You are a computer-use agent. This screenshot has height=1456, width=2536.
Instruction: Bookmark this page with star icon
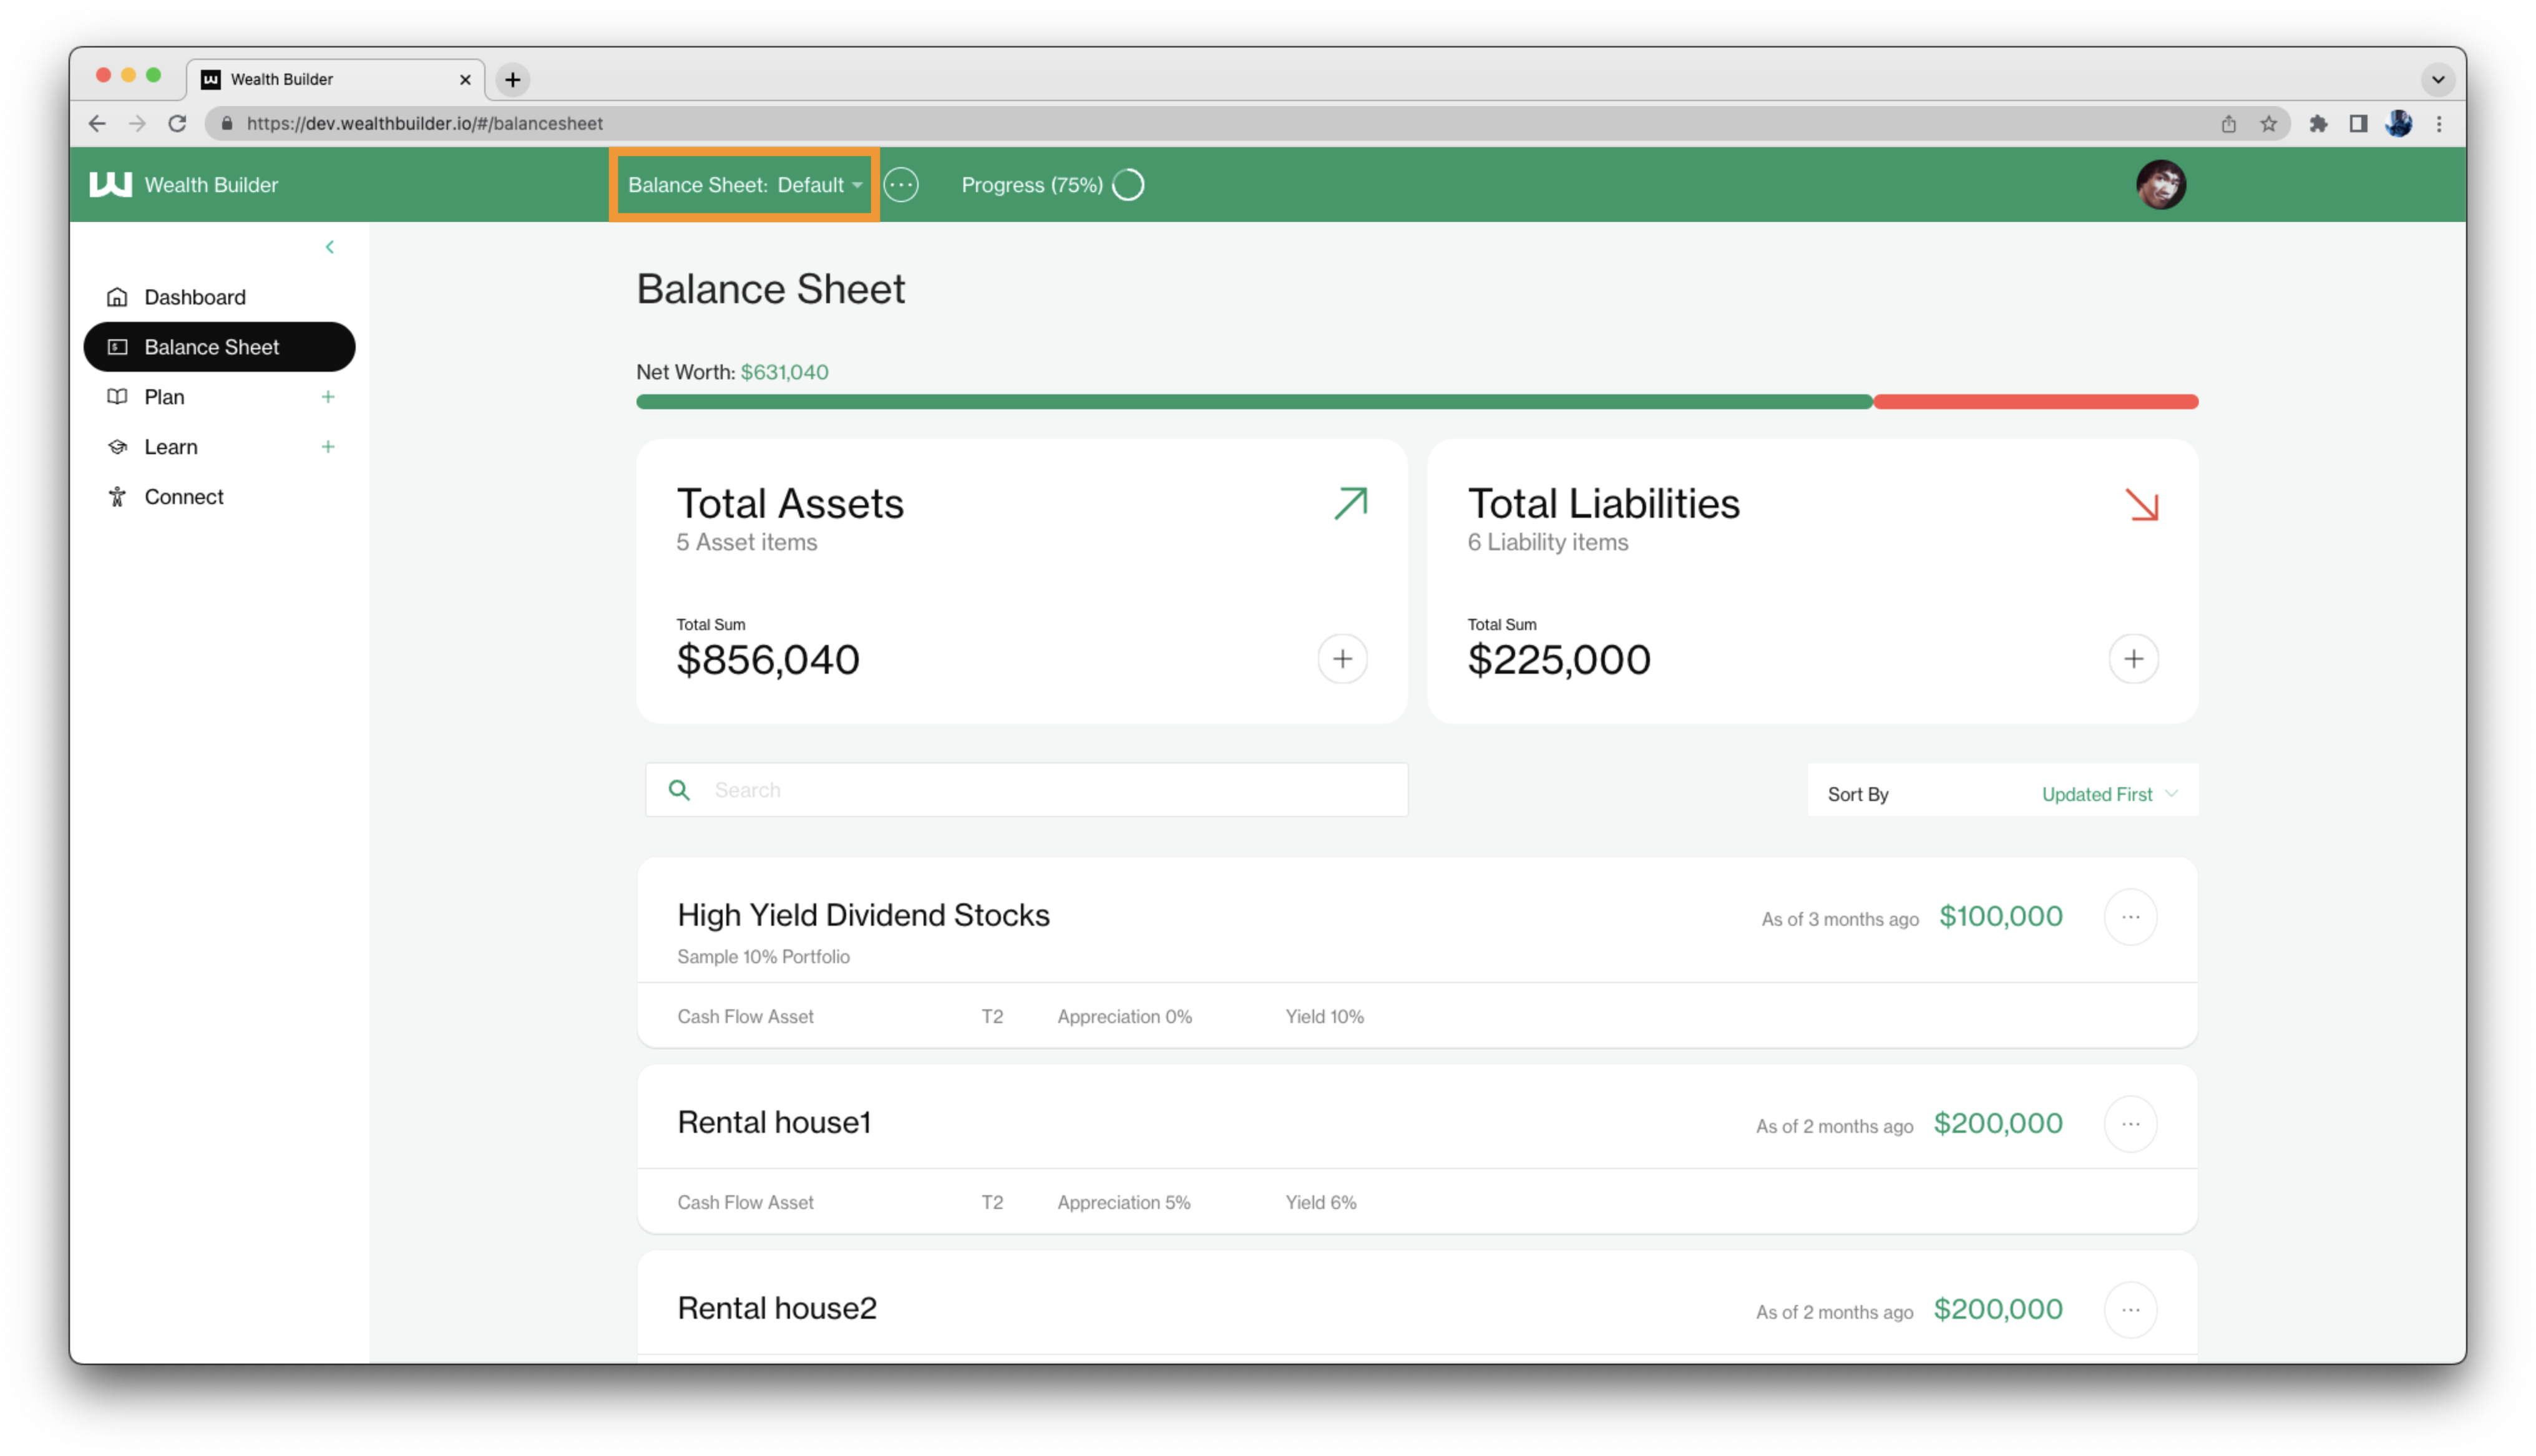[x=2268, y=124]
